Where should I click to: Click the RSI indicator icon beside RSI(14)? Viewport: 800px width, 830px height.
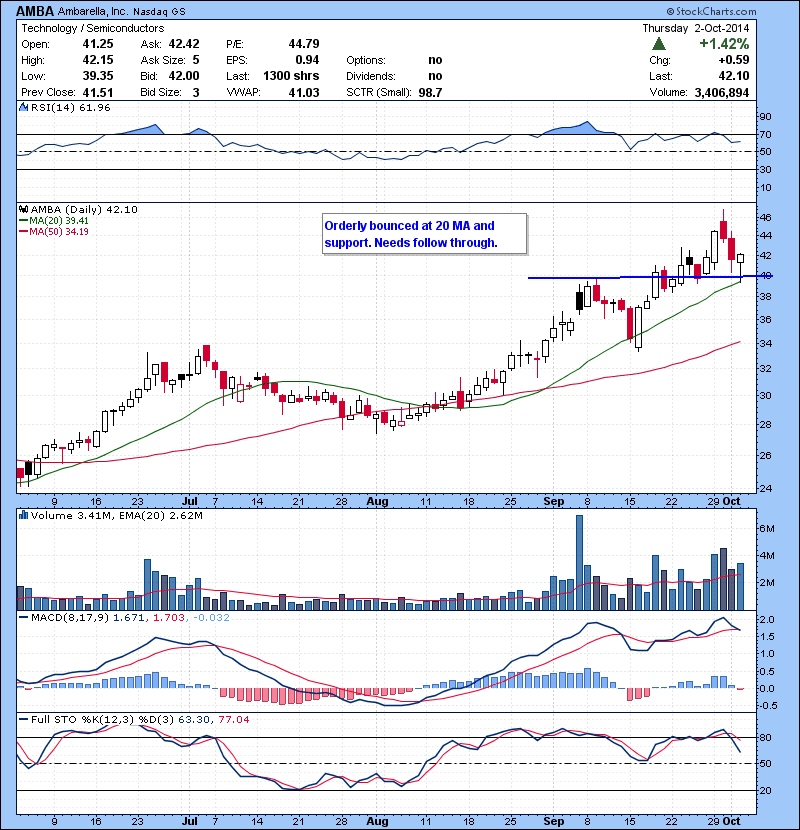tap(23, 107)
